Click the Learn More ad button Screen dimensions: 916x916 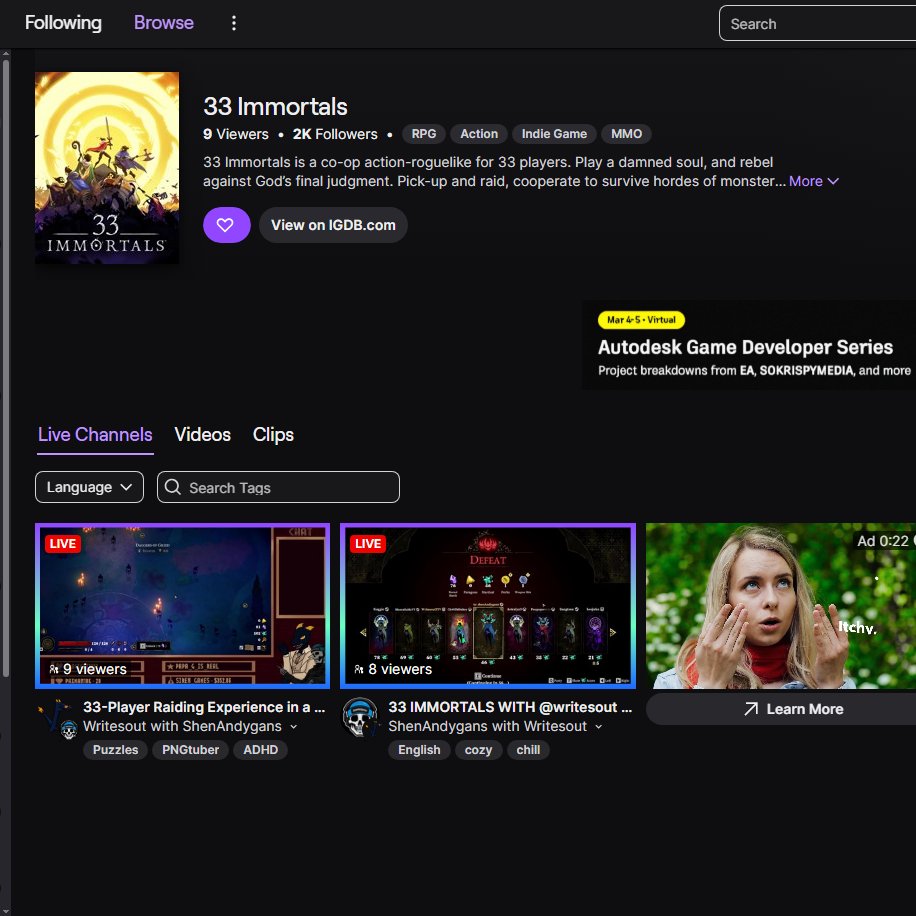click(x=781, y=709)
